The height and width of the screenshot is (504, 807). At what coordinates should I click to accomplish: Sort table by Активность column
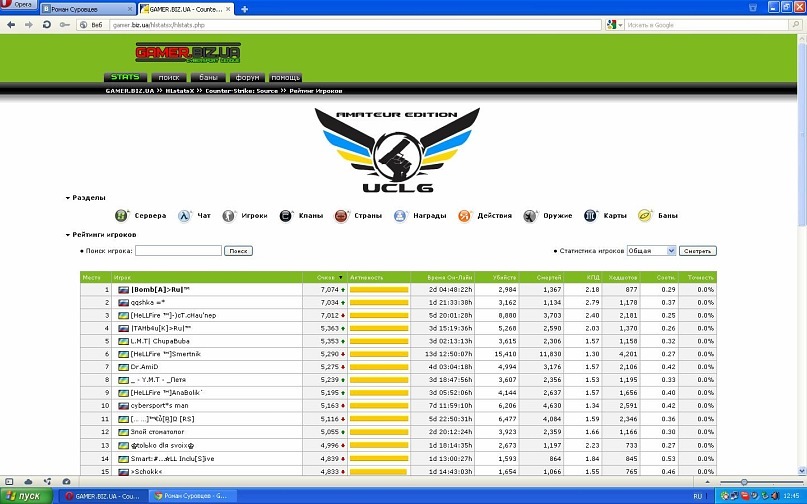(x=366, y=277)
